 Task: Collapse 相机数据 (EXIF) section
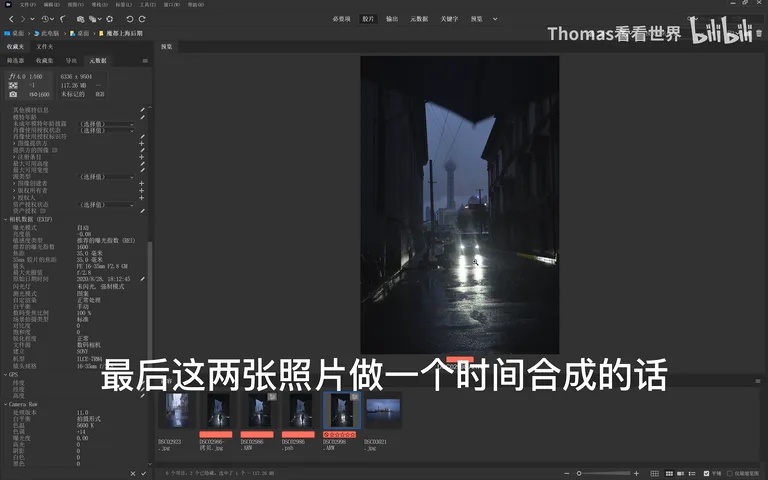[x=6, y=219]
